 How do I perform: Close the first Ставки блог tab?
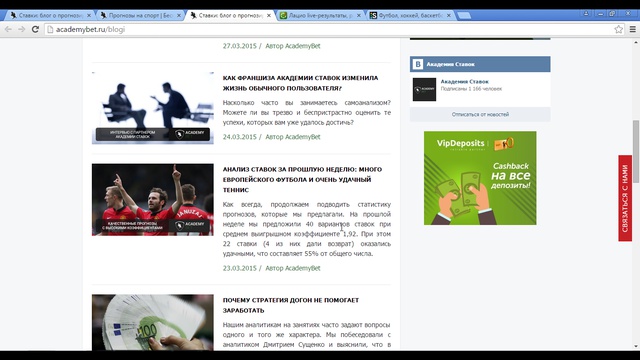[89, 15]
